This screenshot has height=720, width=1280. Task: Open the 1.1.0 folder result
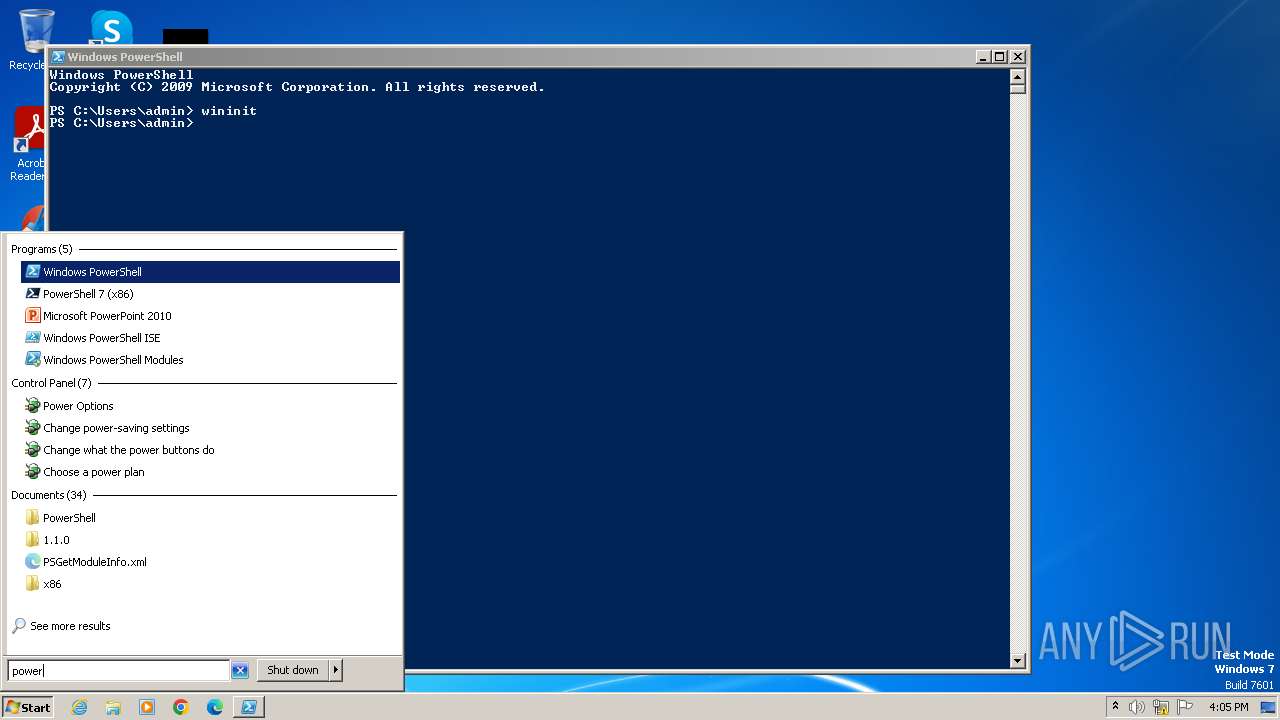click(210, 540)
